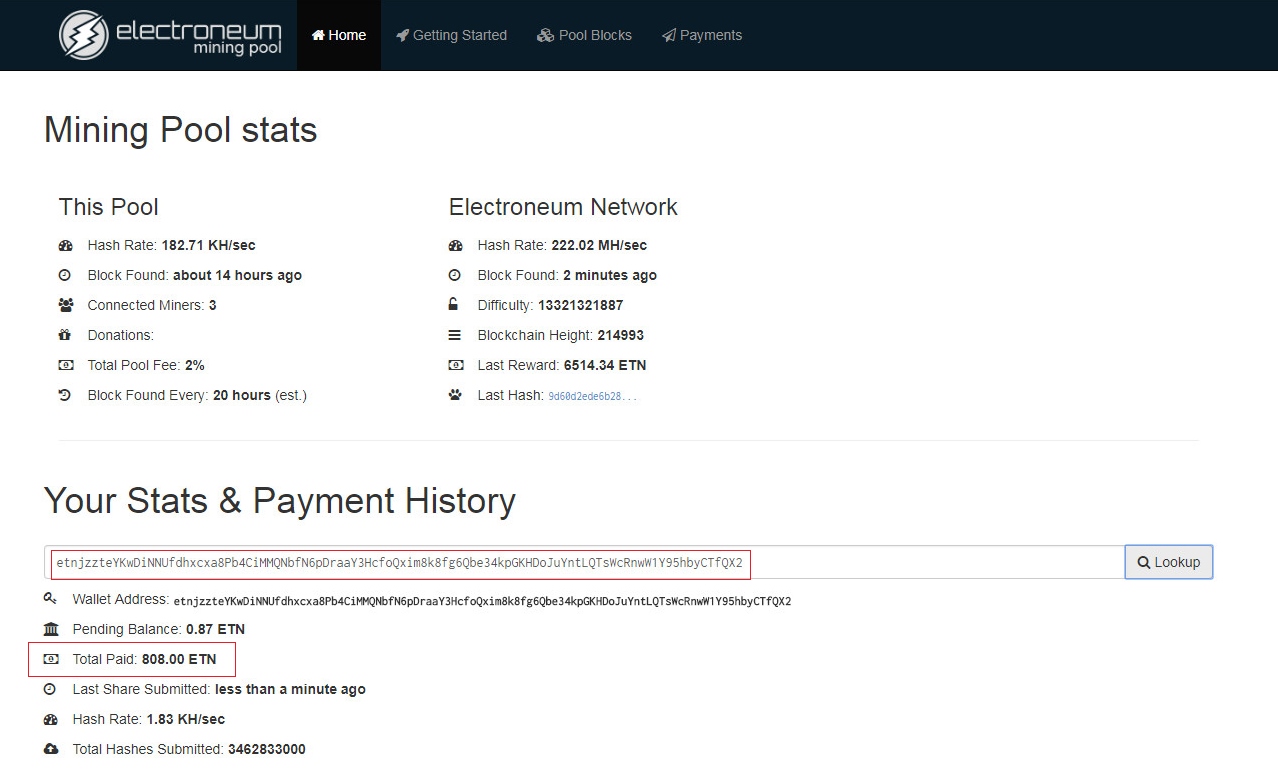1278x780 pixels.
Task: Click the paper plane icon beside Payments
Action: pyautogui.click(x=669, y=35)
